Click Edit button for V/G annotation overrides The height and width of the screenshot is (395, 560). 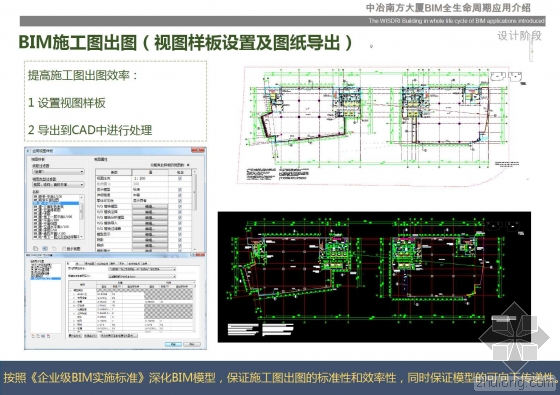coord(150,212)
